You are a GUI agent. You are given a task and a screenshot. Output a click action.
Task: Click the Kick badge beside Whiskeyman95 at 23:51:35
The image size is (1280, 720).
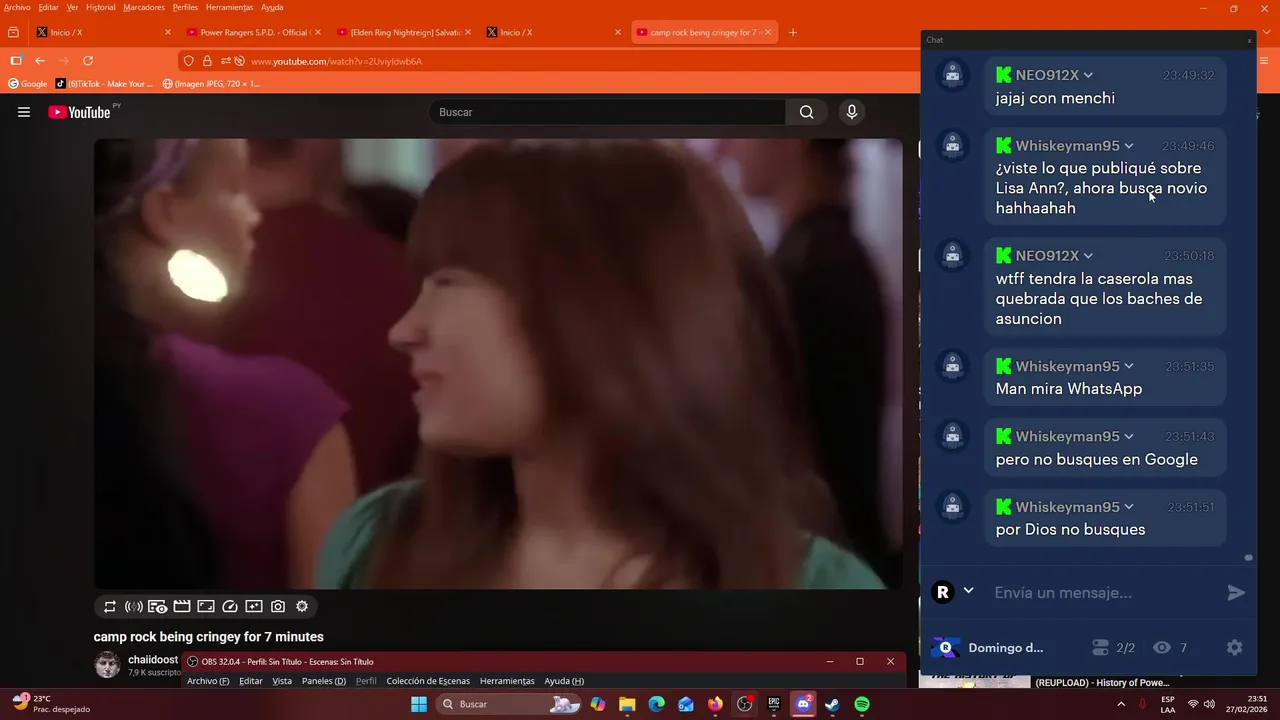[x=1004, y=366]
